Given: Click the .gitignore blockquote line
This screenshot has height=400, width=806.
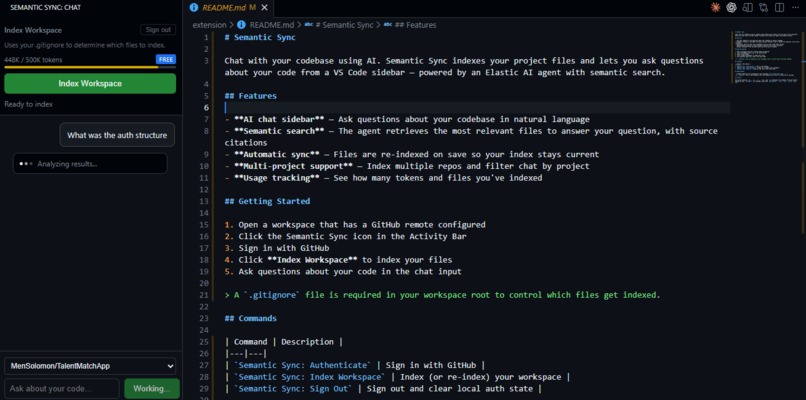Looking at the screenshot, I should click(x=442, y=295).
